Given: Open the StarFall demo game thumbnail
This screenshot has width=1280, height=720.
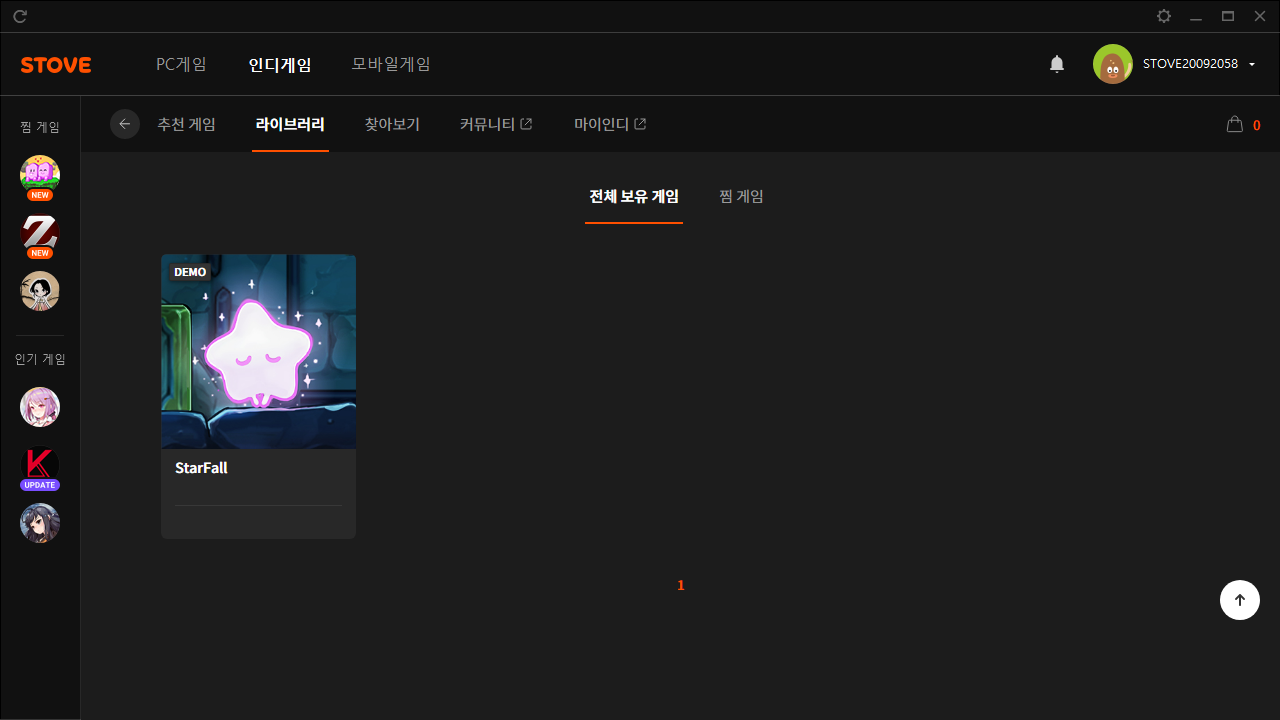Looking at the screenshot, I should coord(258,351).
